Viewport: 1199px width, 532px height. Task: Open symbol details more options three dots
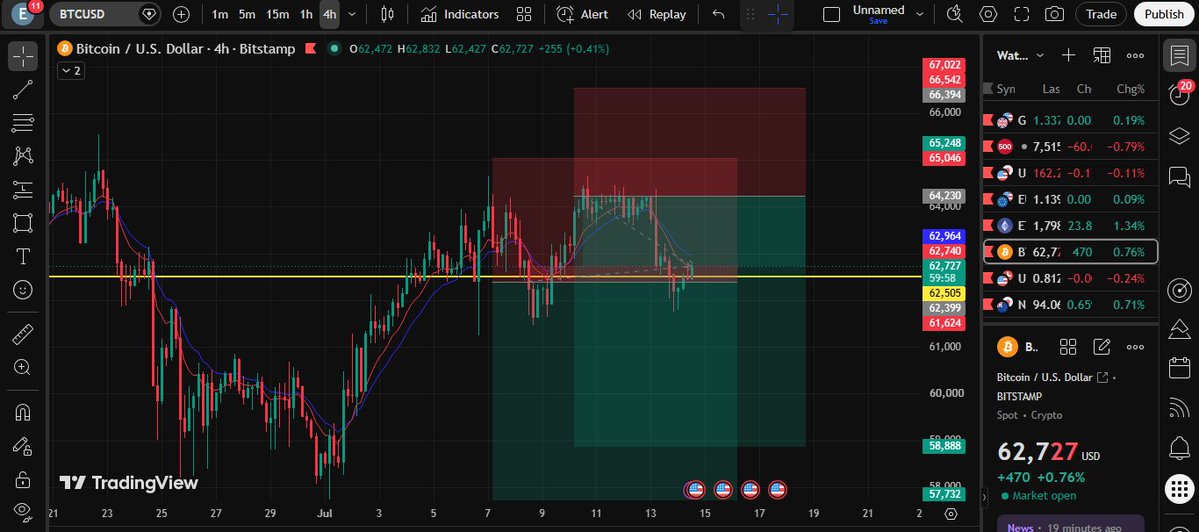click(1136, 347)
